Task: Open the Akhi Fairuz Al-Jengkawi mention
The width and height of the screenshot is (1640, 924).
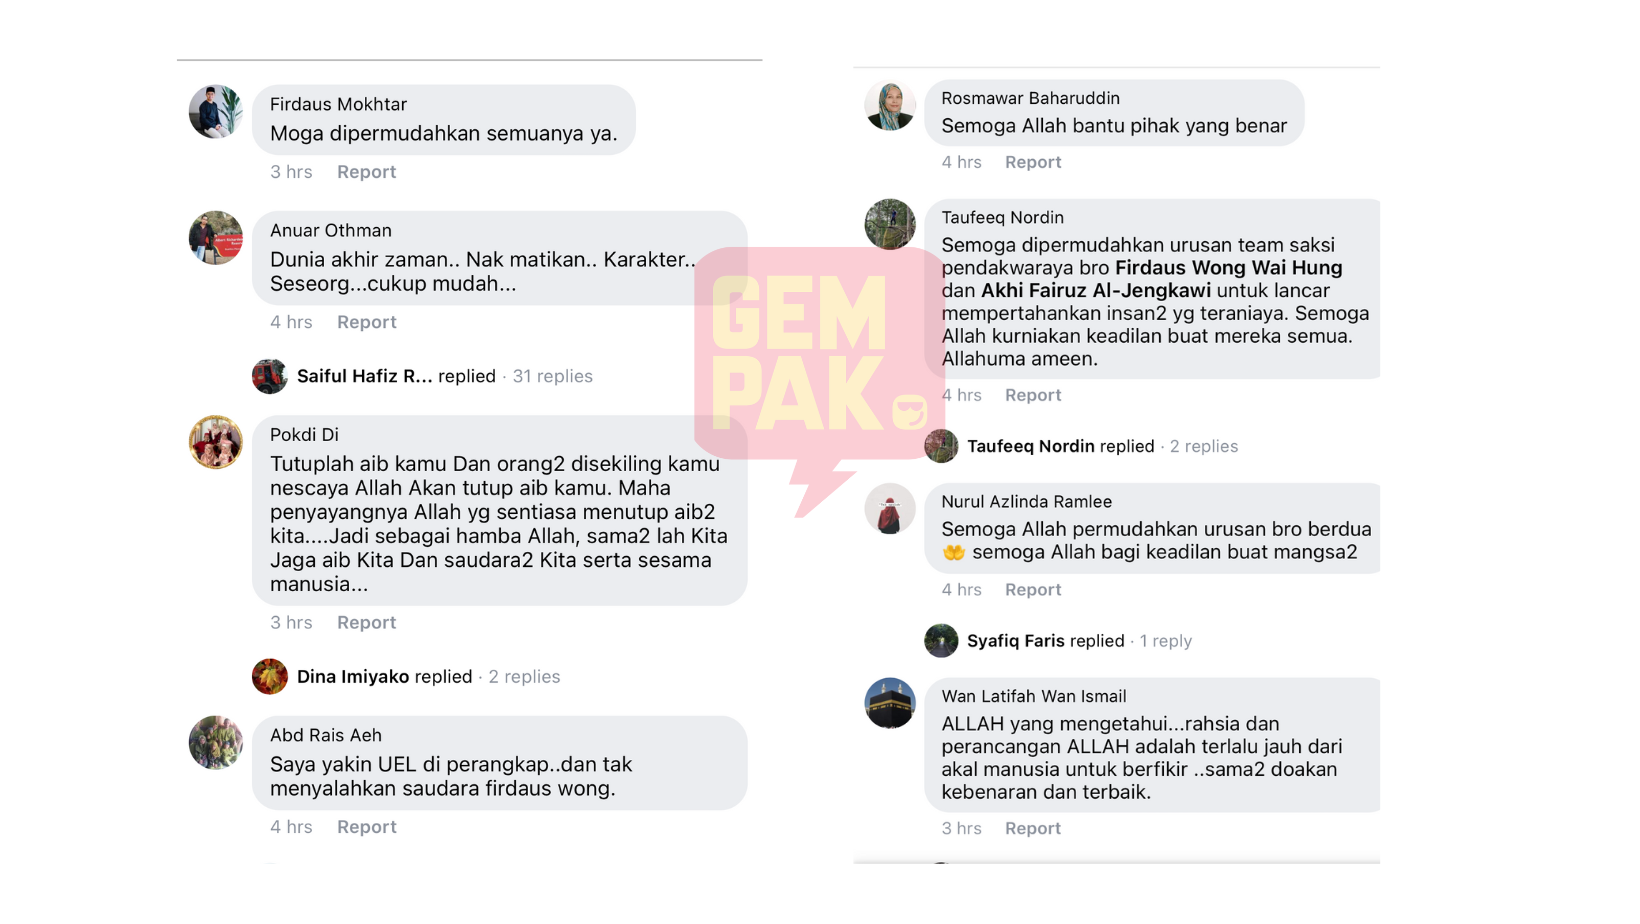Action: [1095, 291]
